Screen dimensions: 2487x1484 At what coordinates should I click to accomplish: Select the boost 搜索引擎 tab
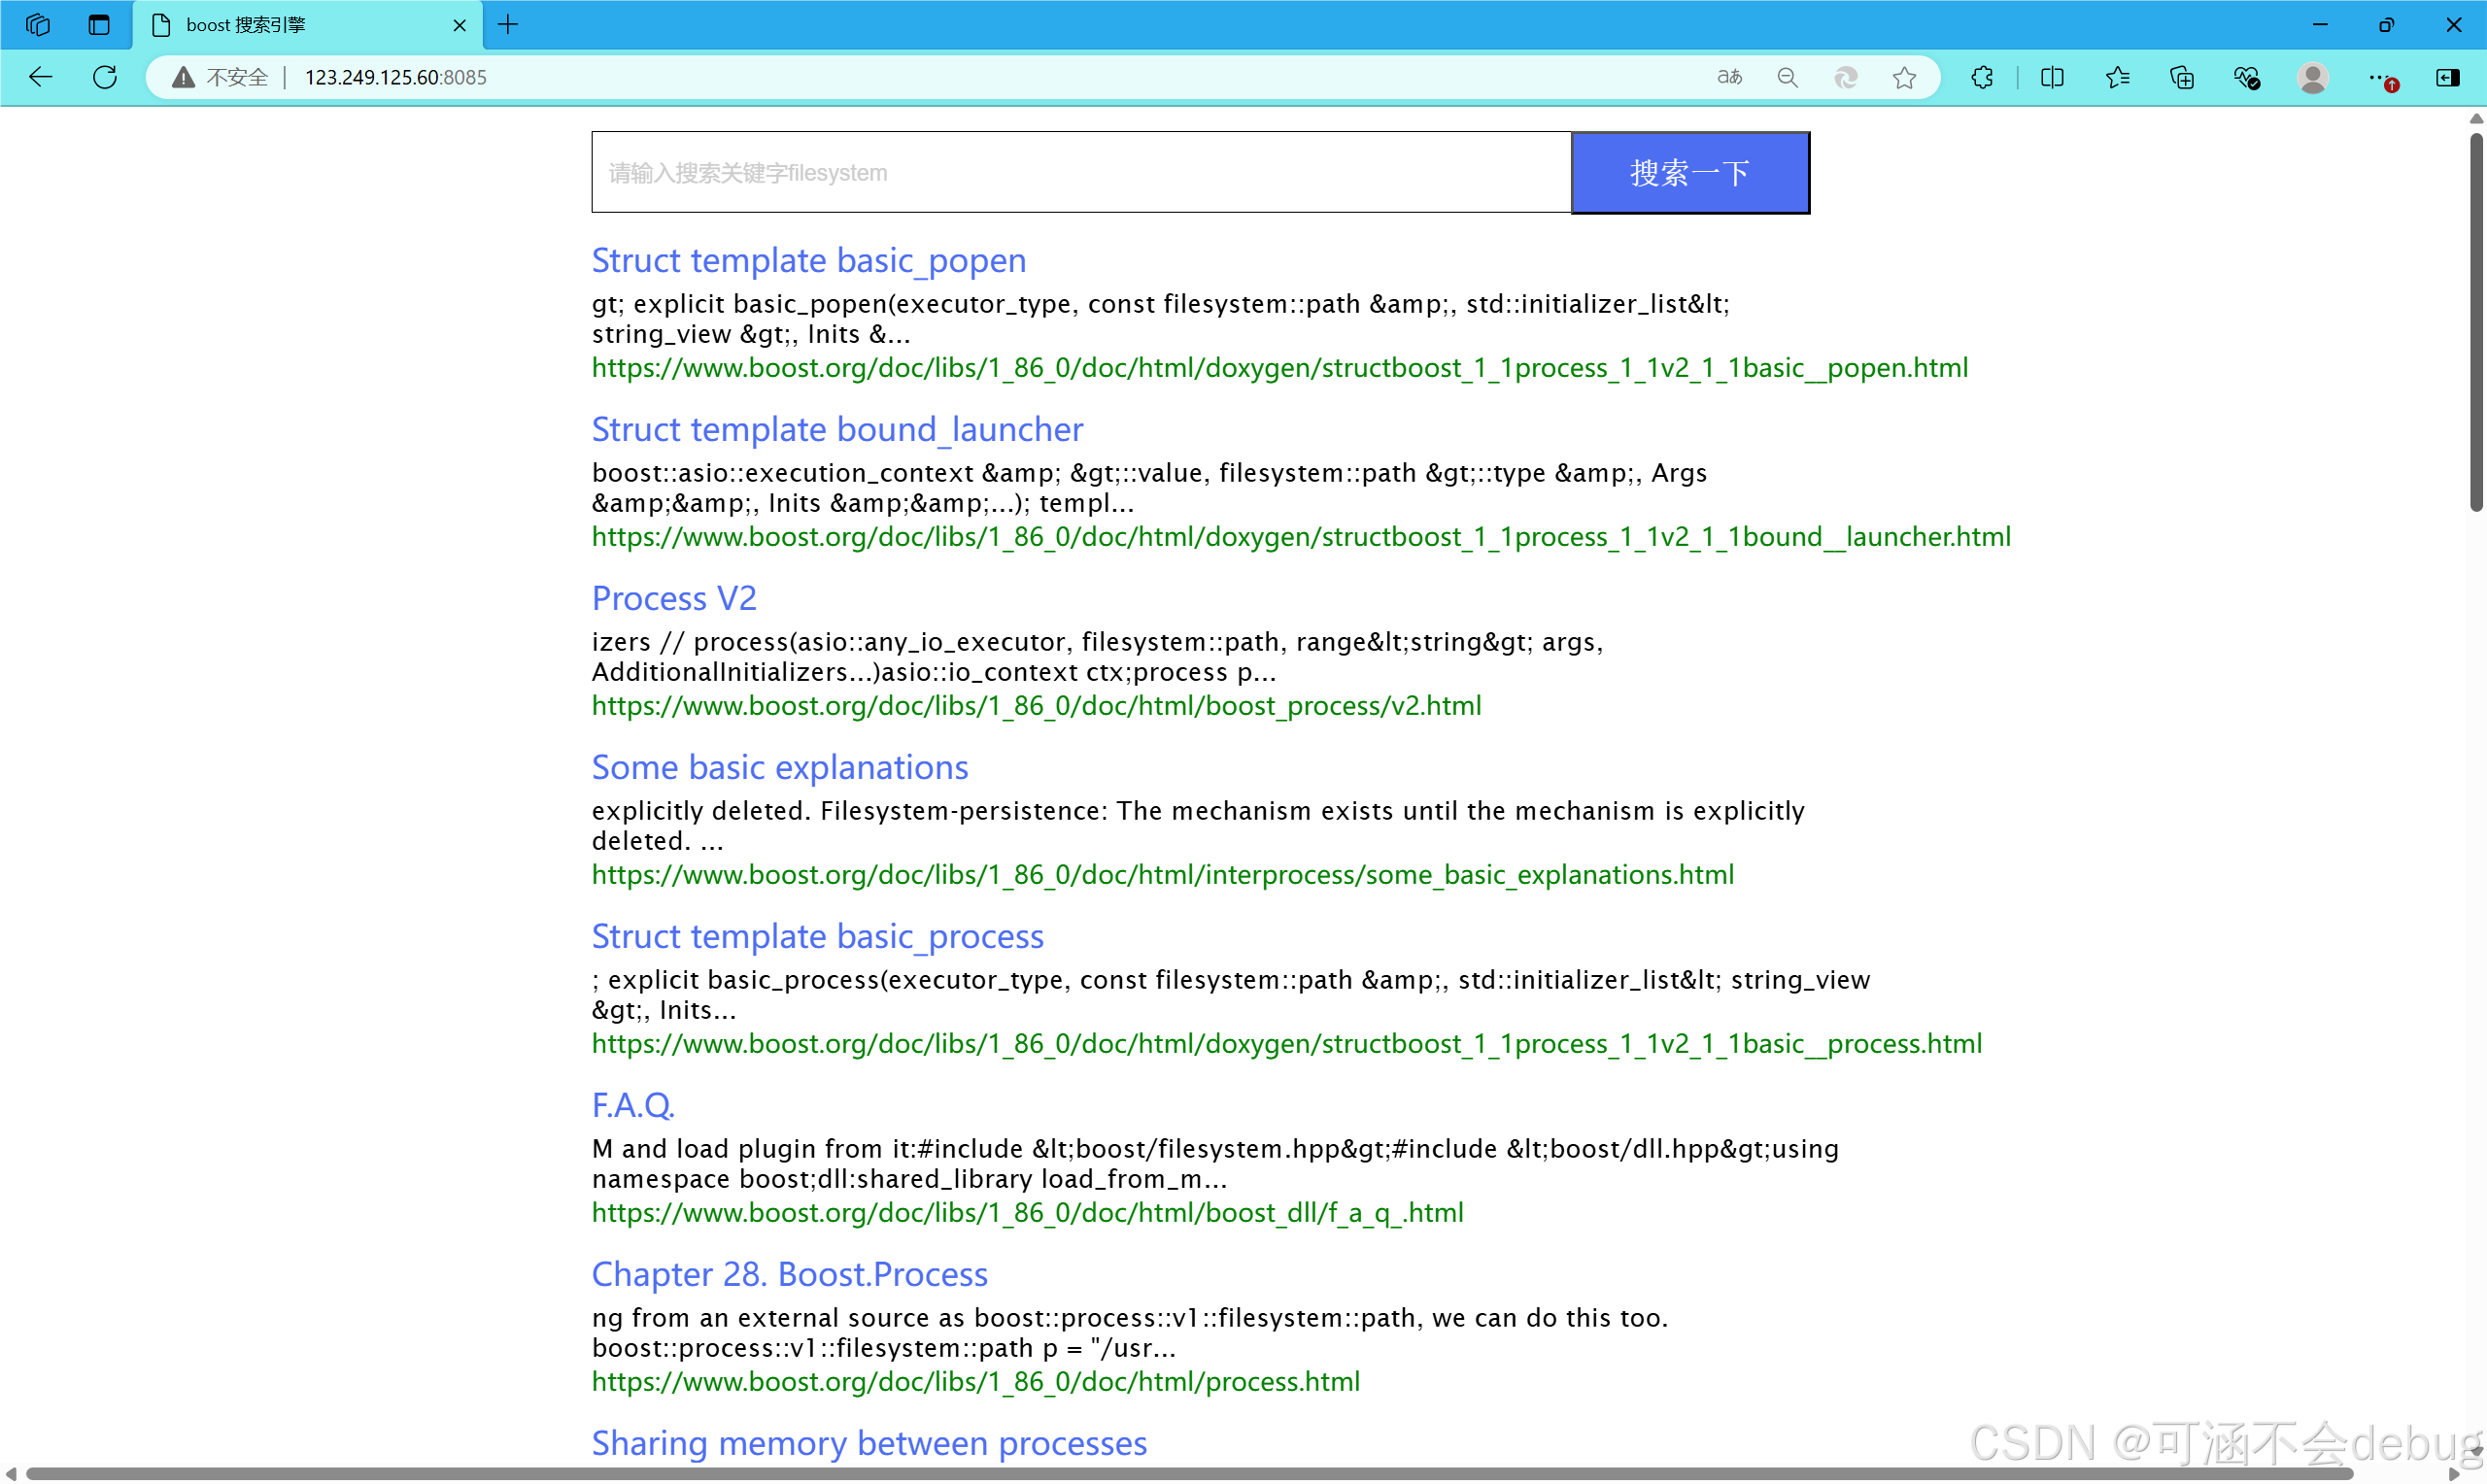tap(307, 25)
